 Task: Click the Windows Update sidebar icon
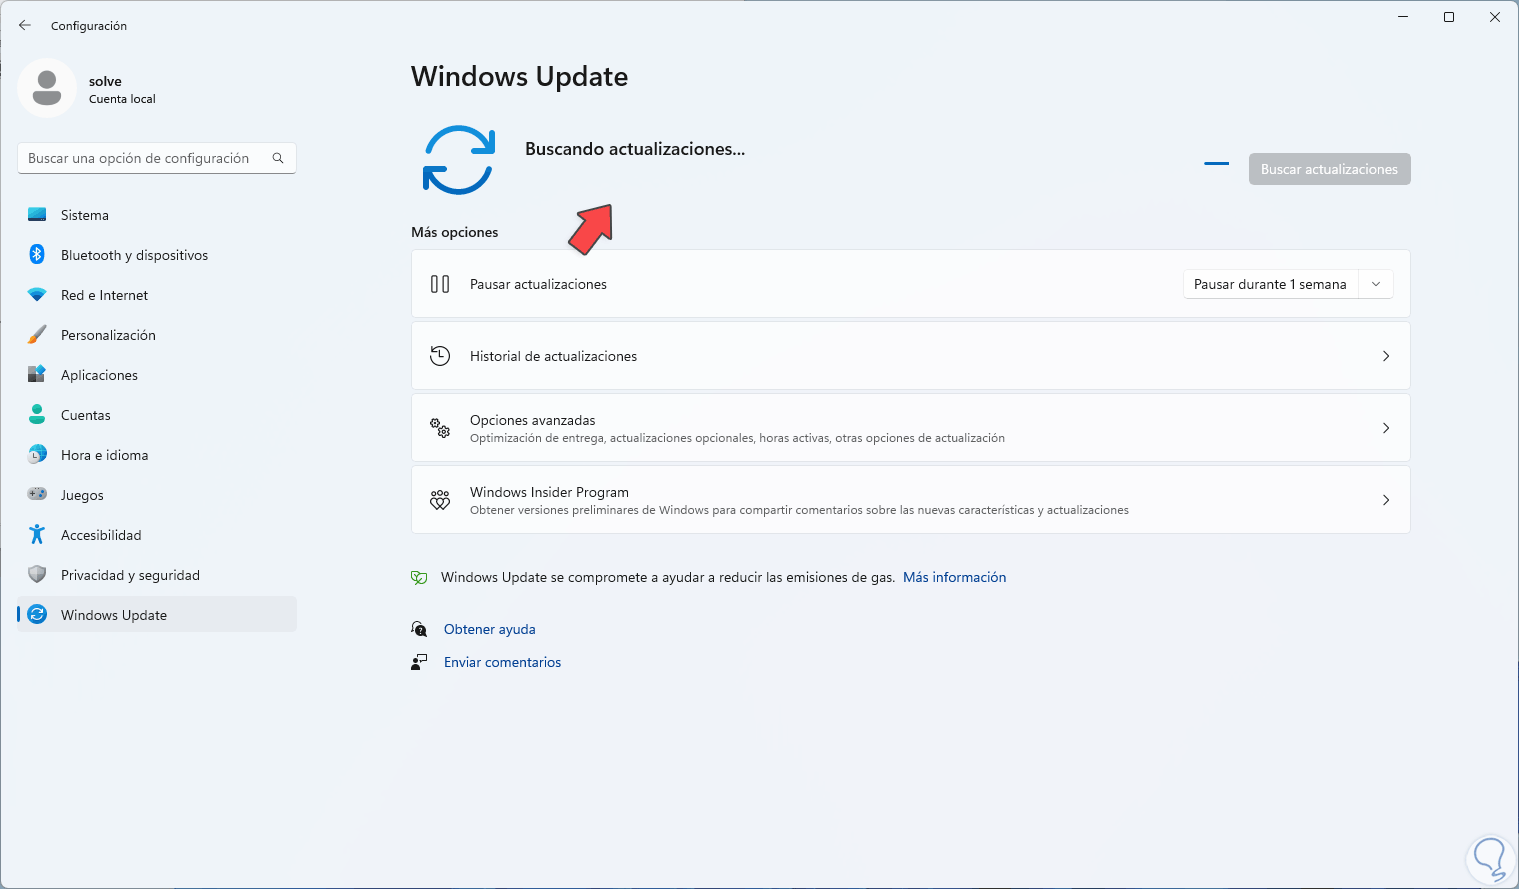37,615
